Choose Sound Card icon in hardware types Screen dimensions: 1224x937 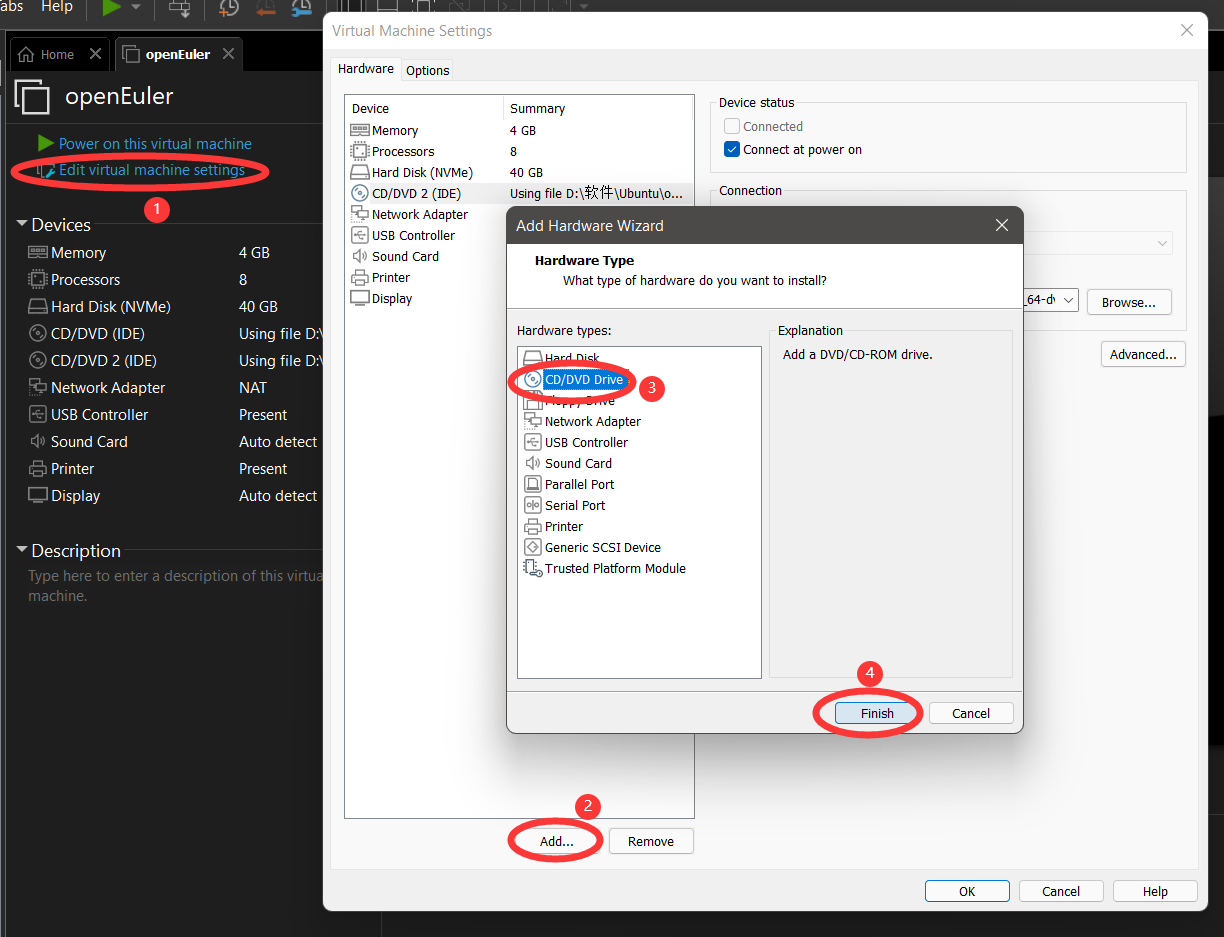coord(533,463)
